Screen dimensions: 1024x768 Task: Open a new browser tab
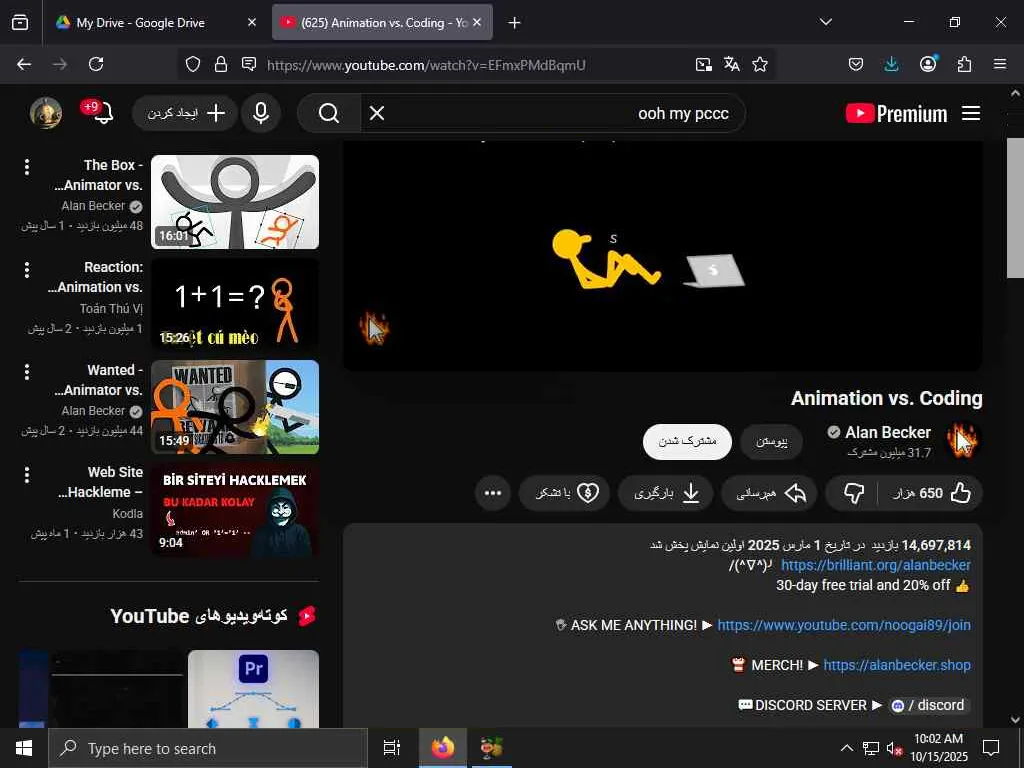(515, 23)
